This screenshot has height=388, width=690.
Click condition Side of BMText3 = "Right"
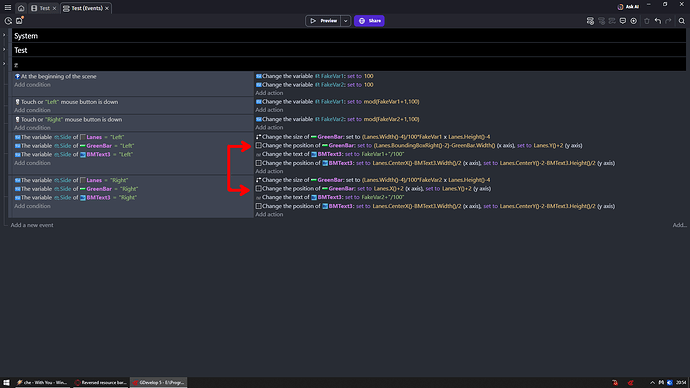[75, 198]
